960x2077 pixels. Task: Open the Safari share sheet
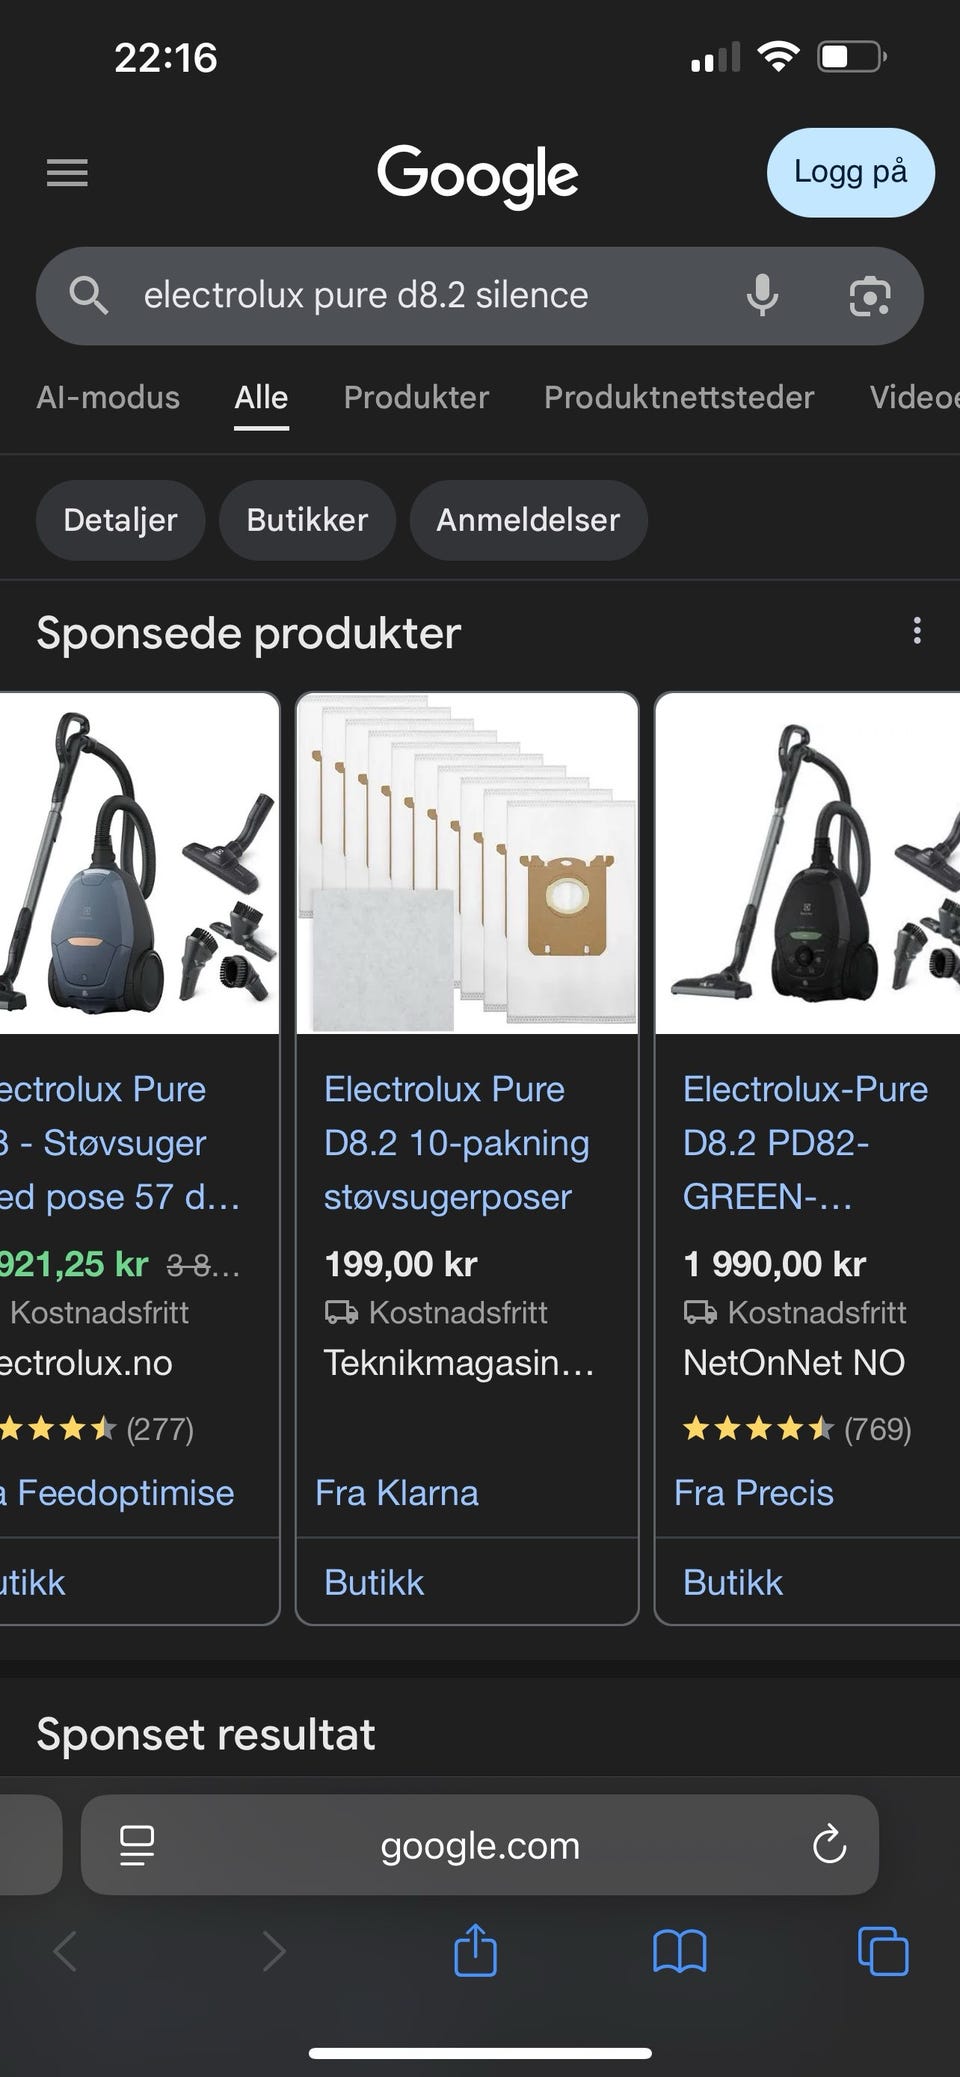click(x=475, y=1950)
